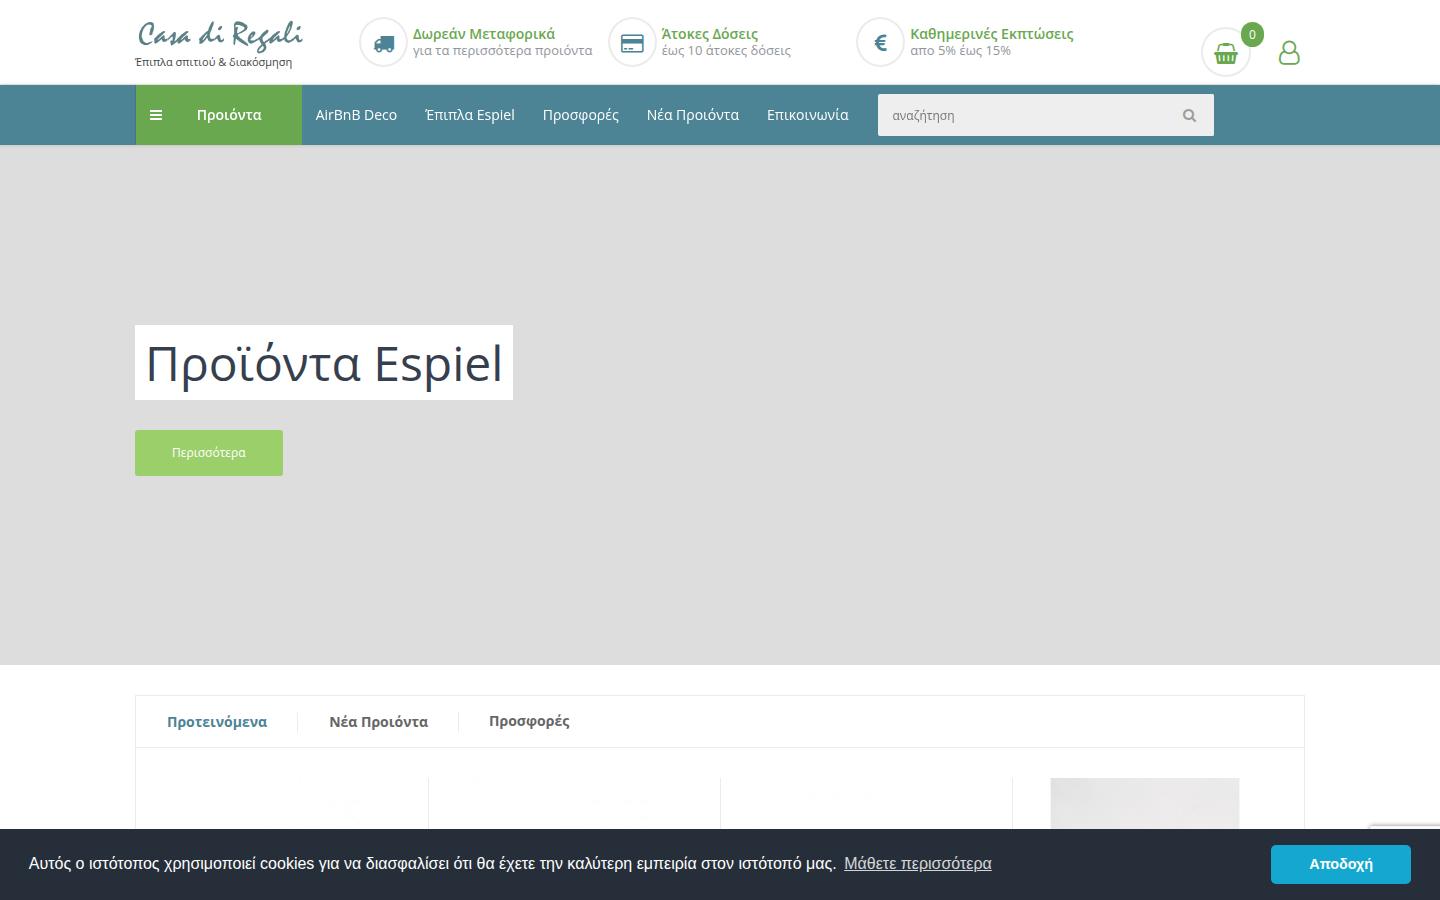
Task: Open the Casa di Regali logo homepage
Action: coord(220,34)
